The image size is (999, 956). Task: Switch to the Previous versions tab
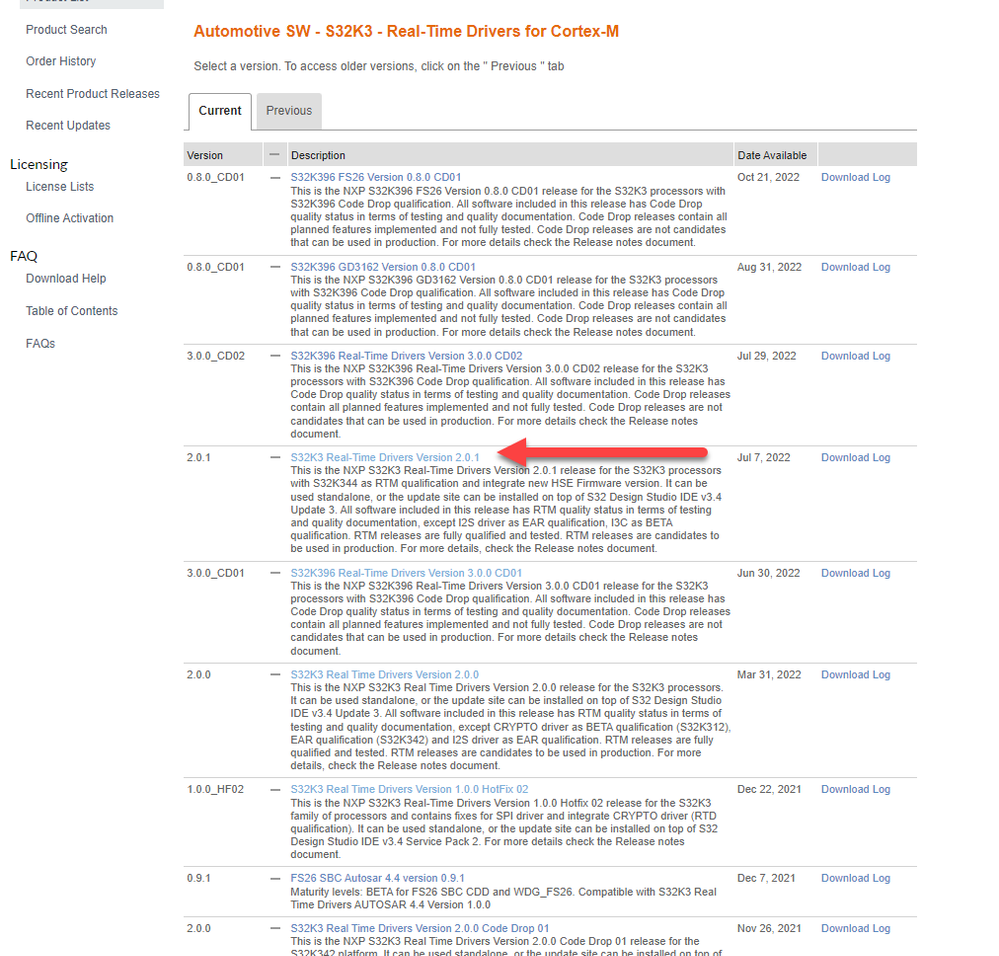[289, 111]
